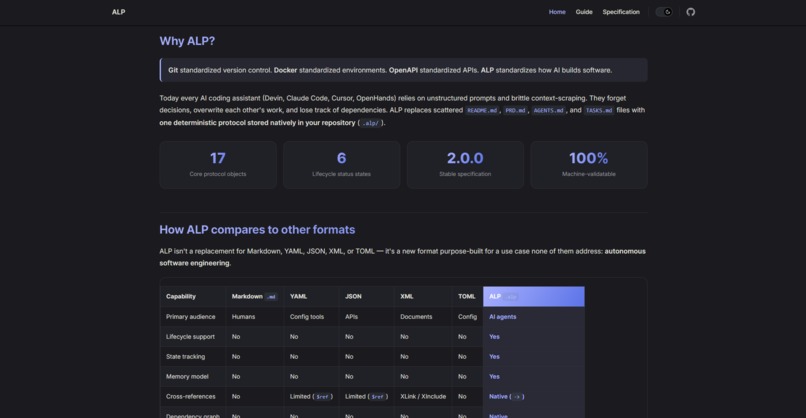This screenshot has height=418, width=806.
Task: Toggle the dark mode switch
Action: [664, 12]
